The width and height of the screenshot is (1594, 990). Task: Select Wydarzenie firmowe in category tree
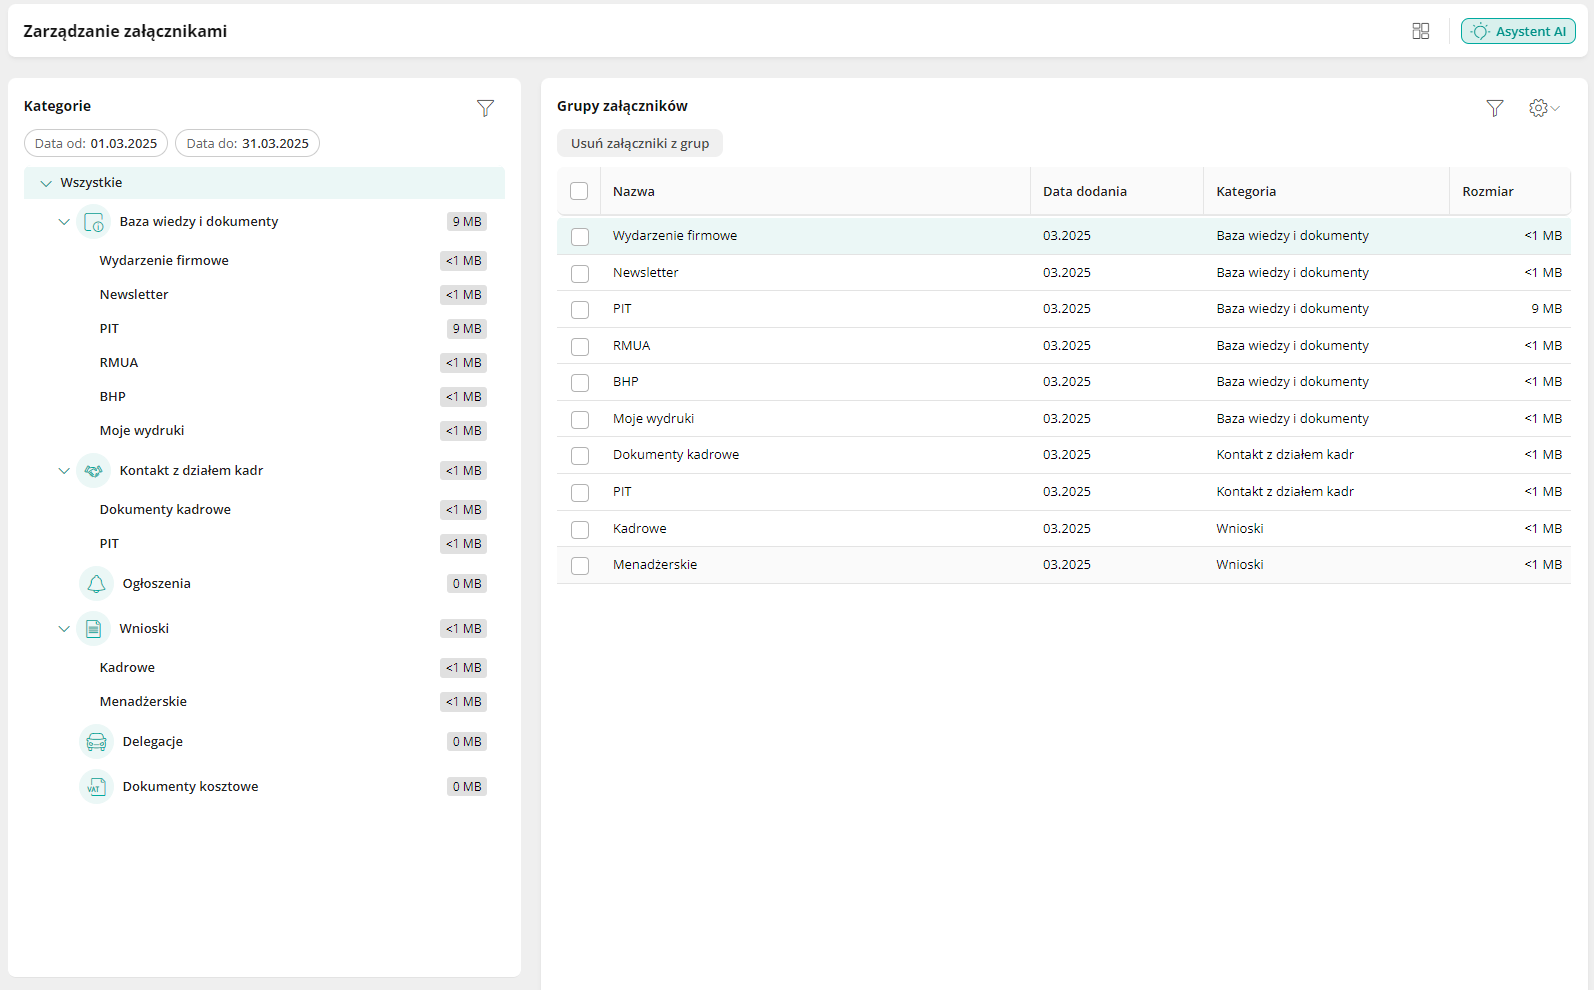click(164, 261)
